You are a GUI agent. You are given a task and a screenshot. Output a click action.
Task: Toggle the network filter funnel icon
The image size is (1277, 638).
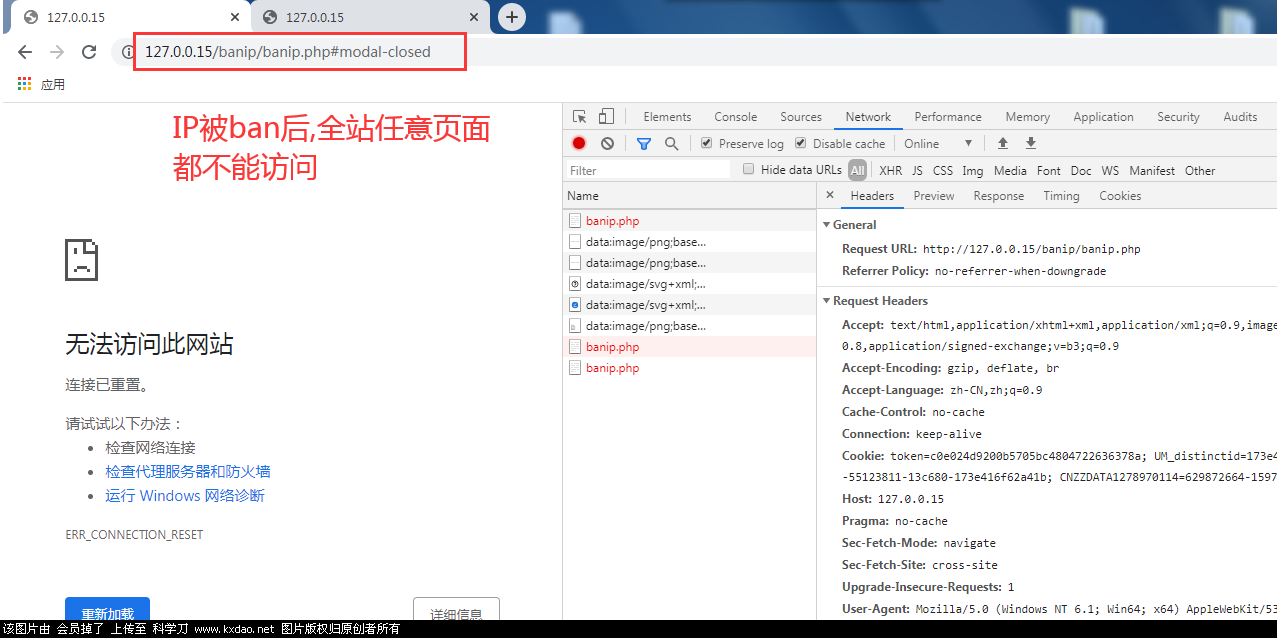[x=644, y=143]
